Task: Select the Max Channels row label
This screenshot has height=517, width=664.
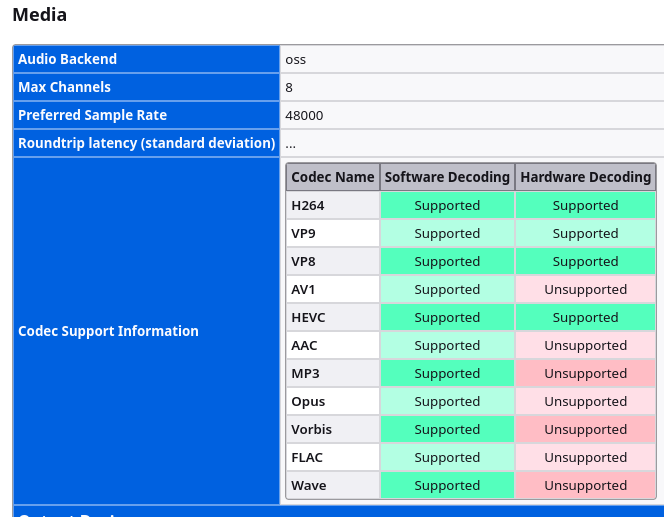Action: (64, 87)
